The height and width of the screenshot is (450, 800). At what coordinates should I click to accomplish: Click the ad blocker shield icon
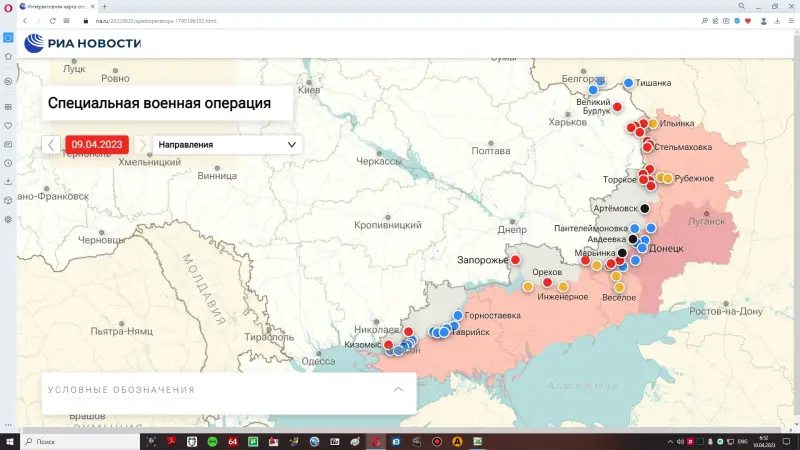click(x=737, y=20)
